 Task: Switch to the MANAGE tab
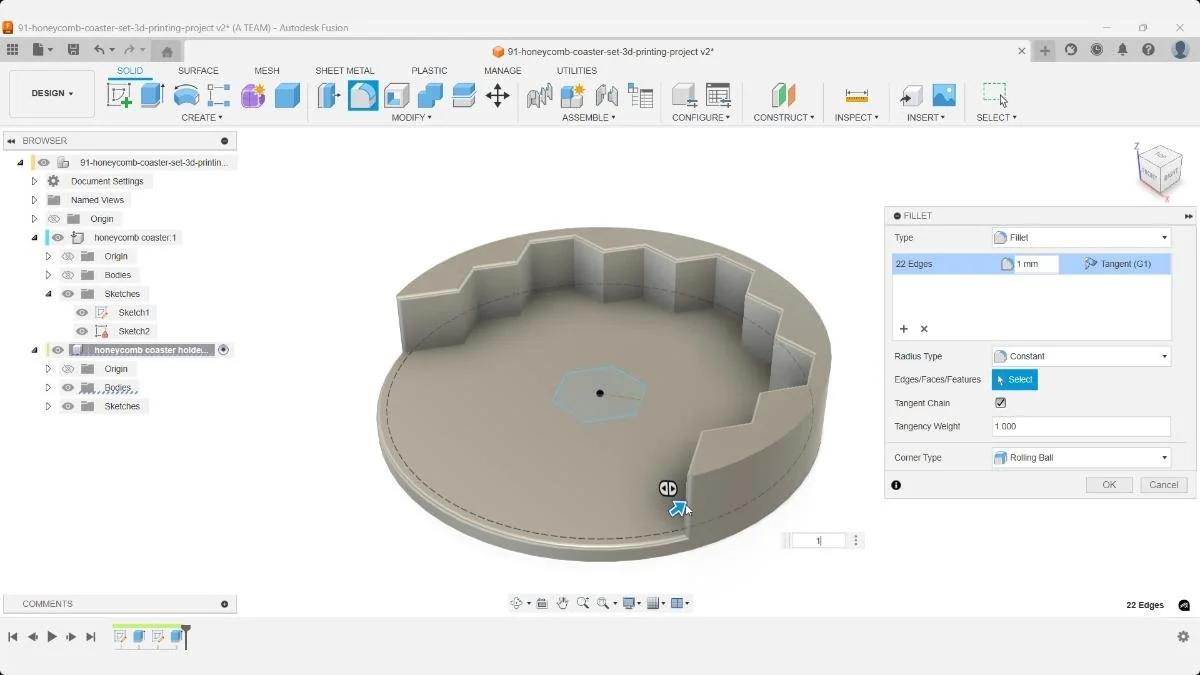[x=503, y=71]
